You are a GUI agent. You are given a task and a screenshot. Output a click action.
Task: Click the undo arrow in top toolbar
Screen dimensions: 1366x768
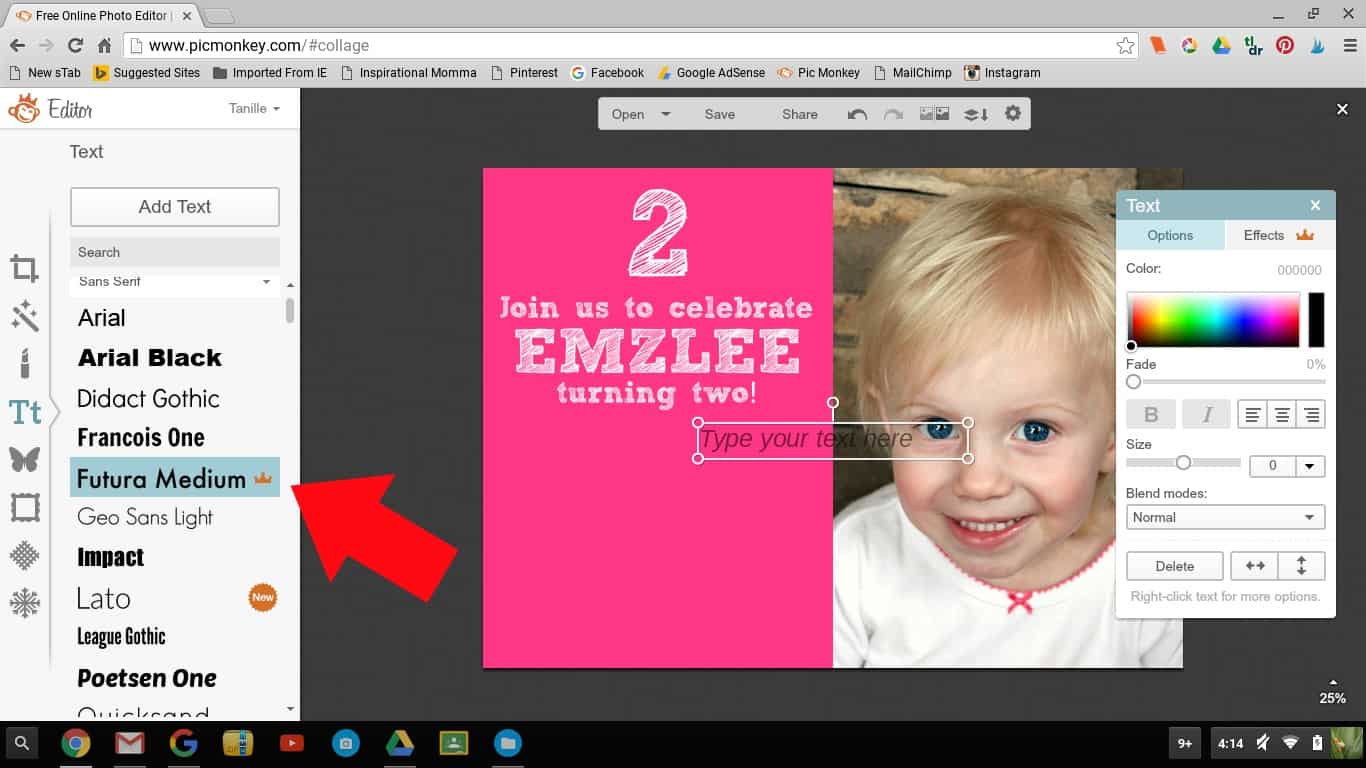click(x=857, y=114)
